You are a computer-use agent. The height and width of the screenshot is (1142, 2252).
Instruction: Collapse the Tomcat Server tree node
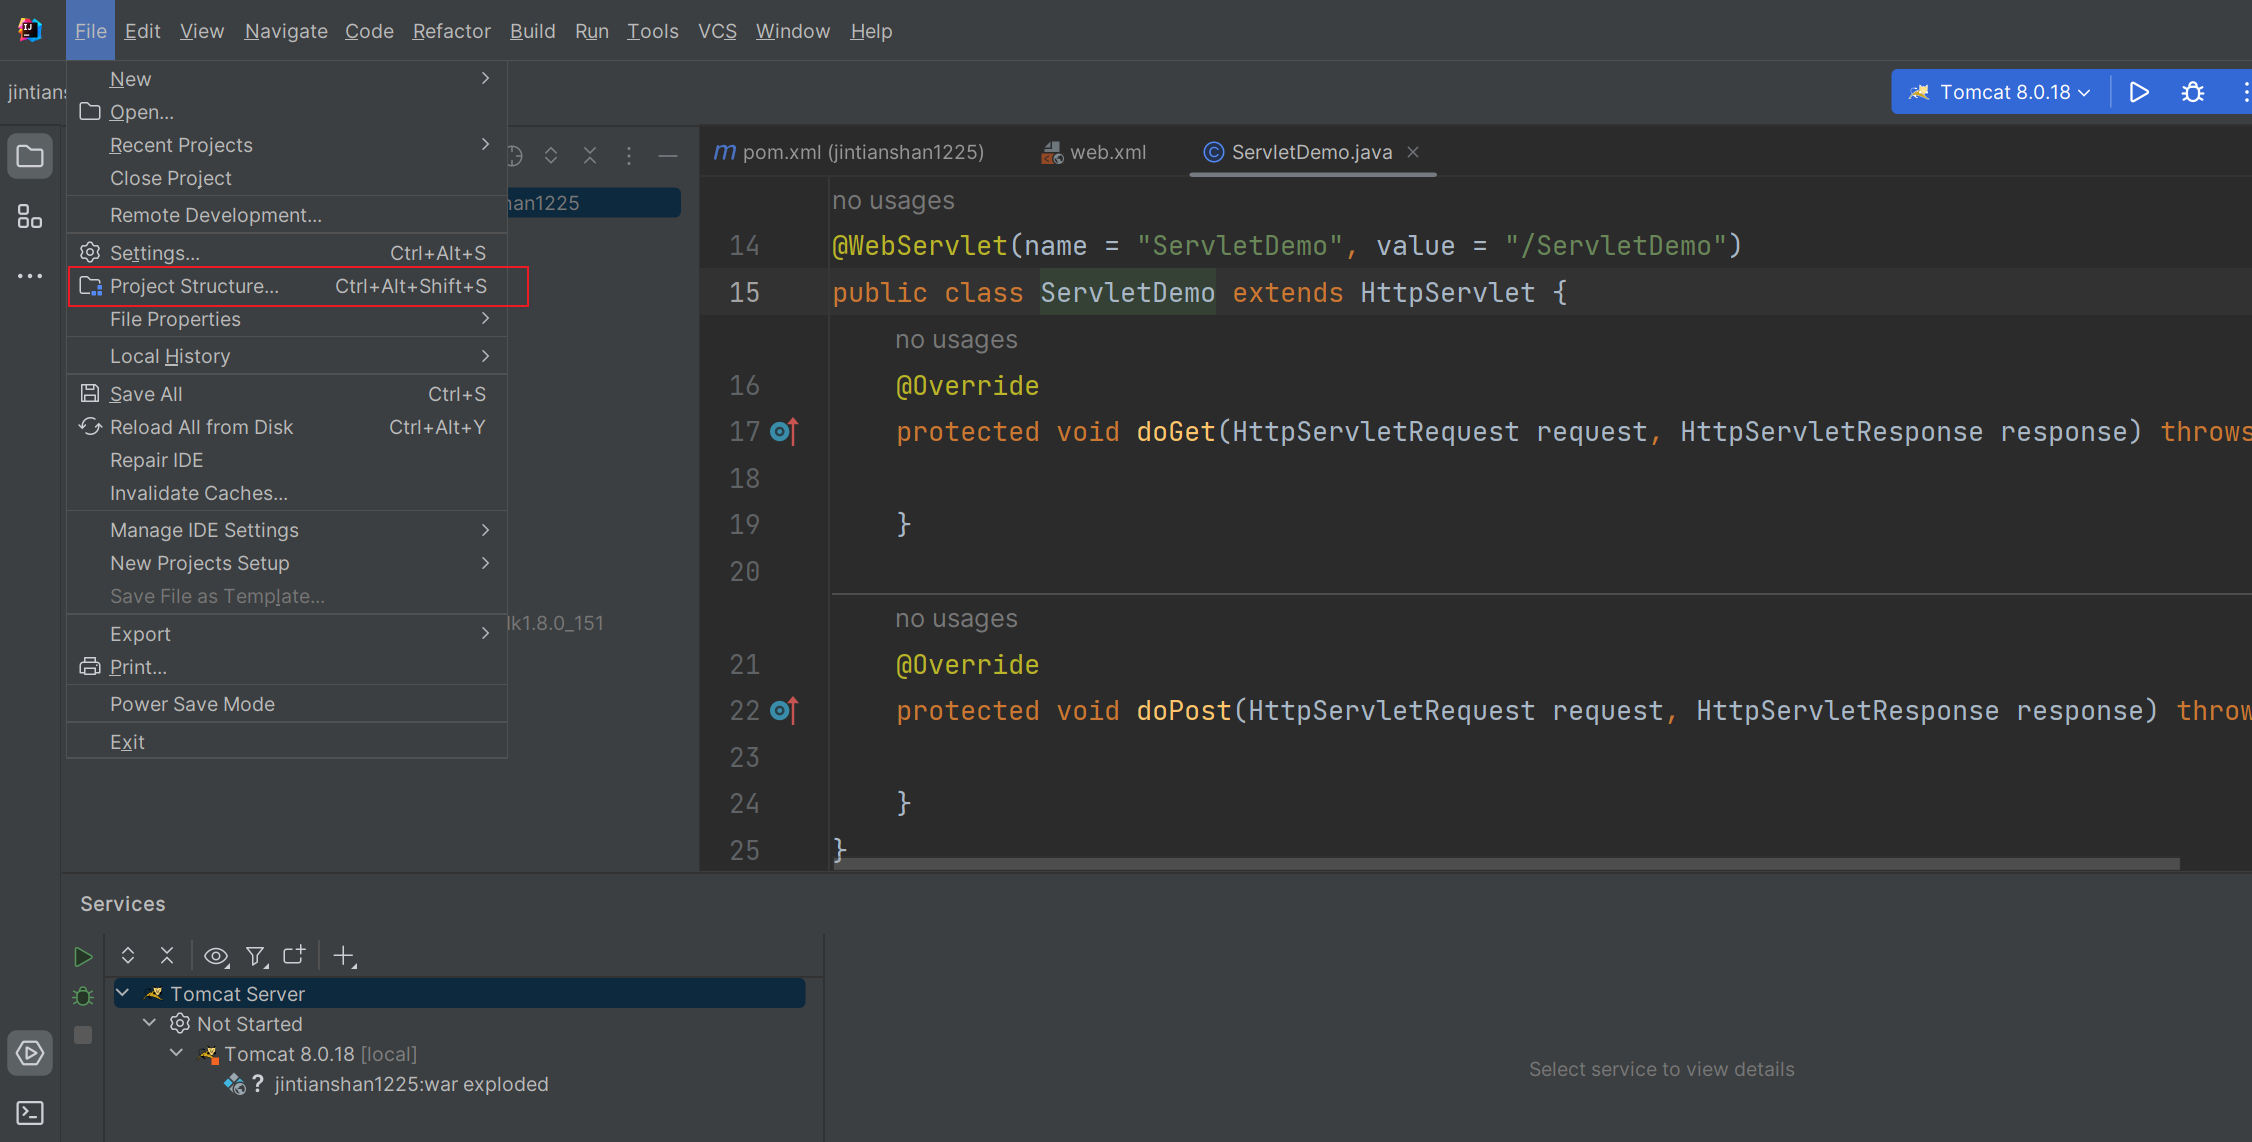(123, 993)
